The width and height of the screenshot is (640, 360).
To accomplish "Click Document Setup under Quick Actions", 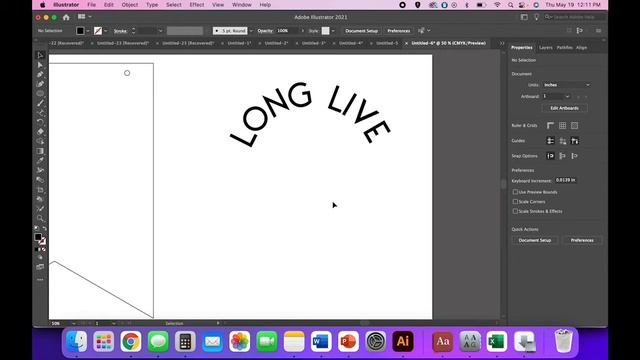I will [535, 240].
